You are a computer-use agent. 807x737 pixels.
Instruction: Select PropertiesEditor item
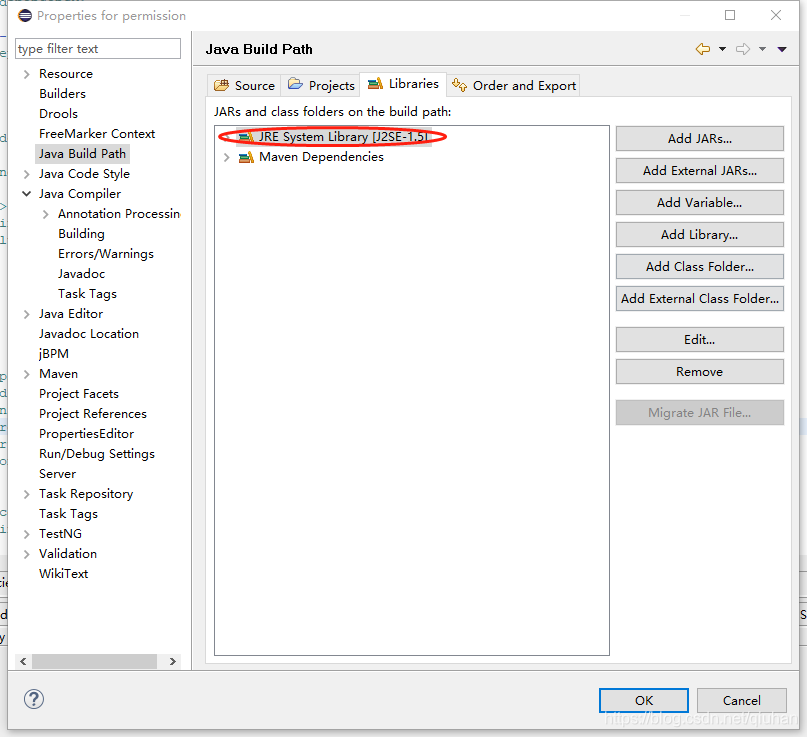[86, 434]
